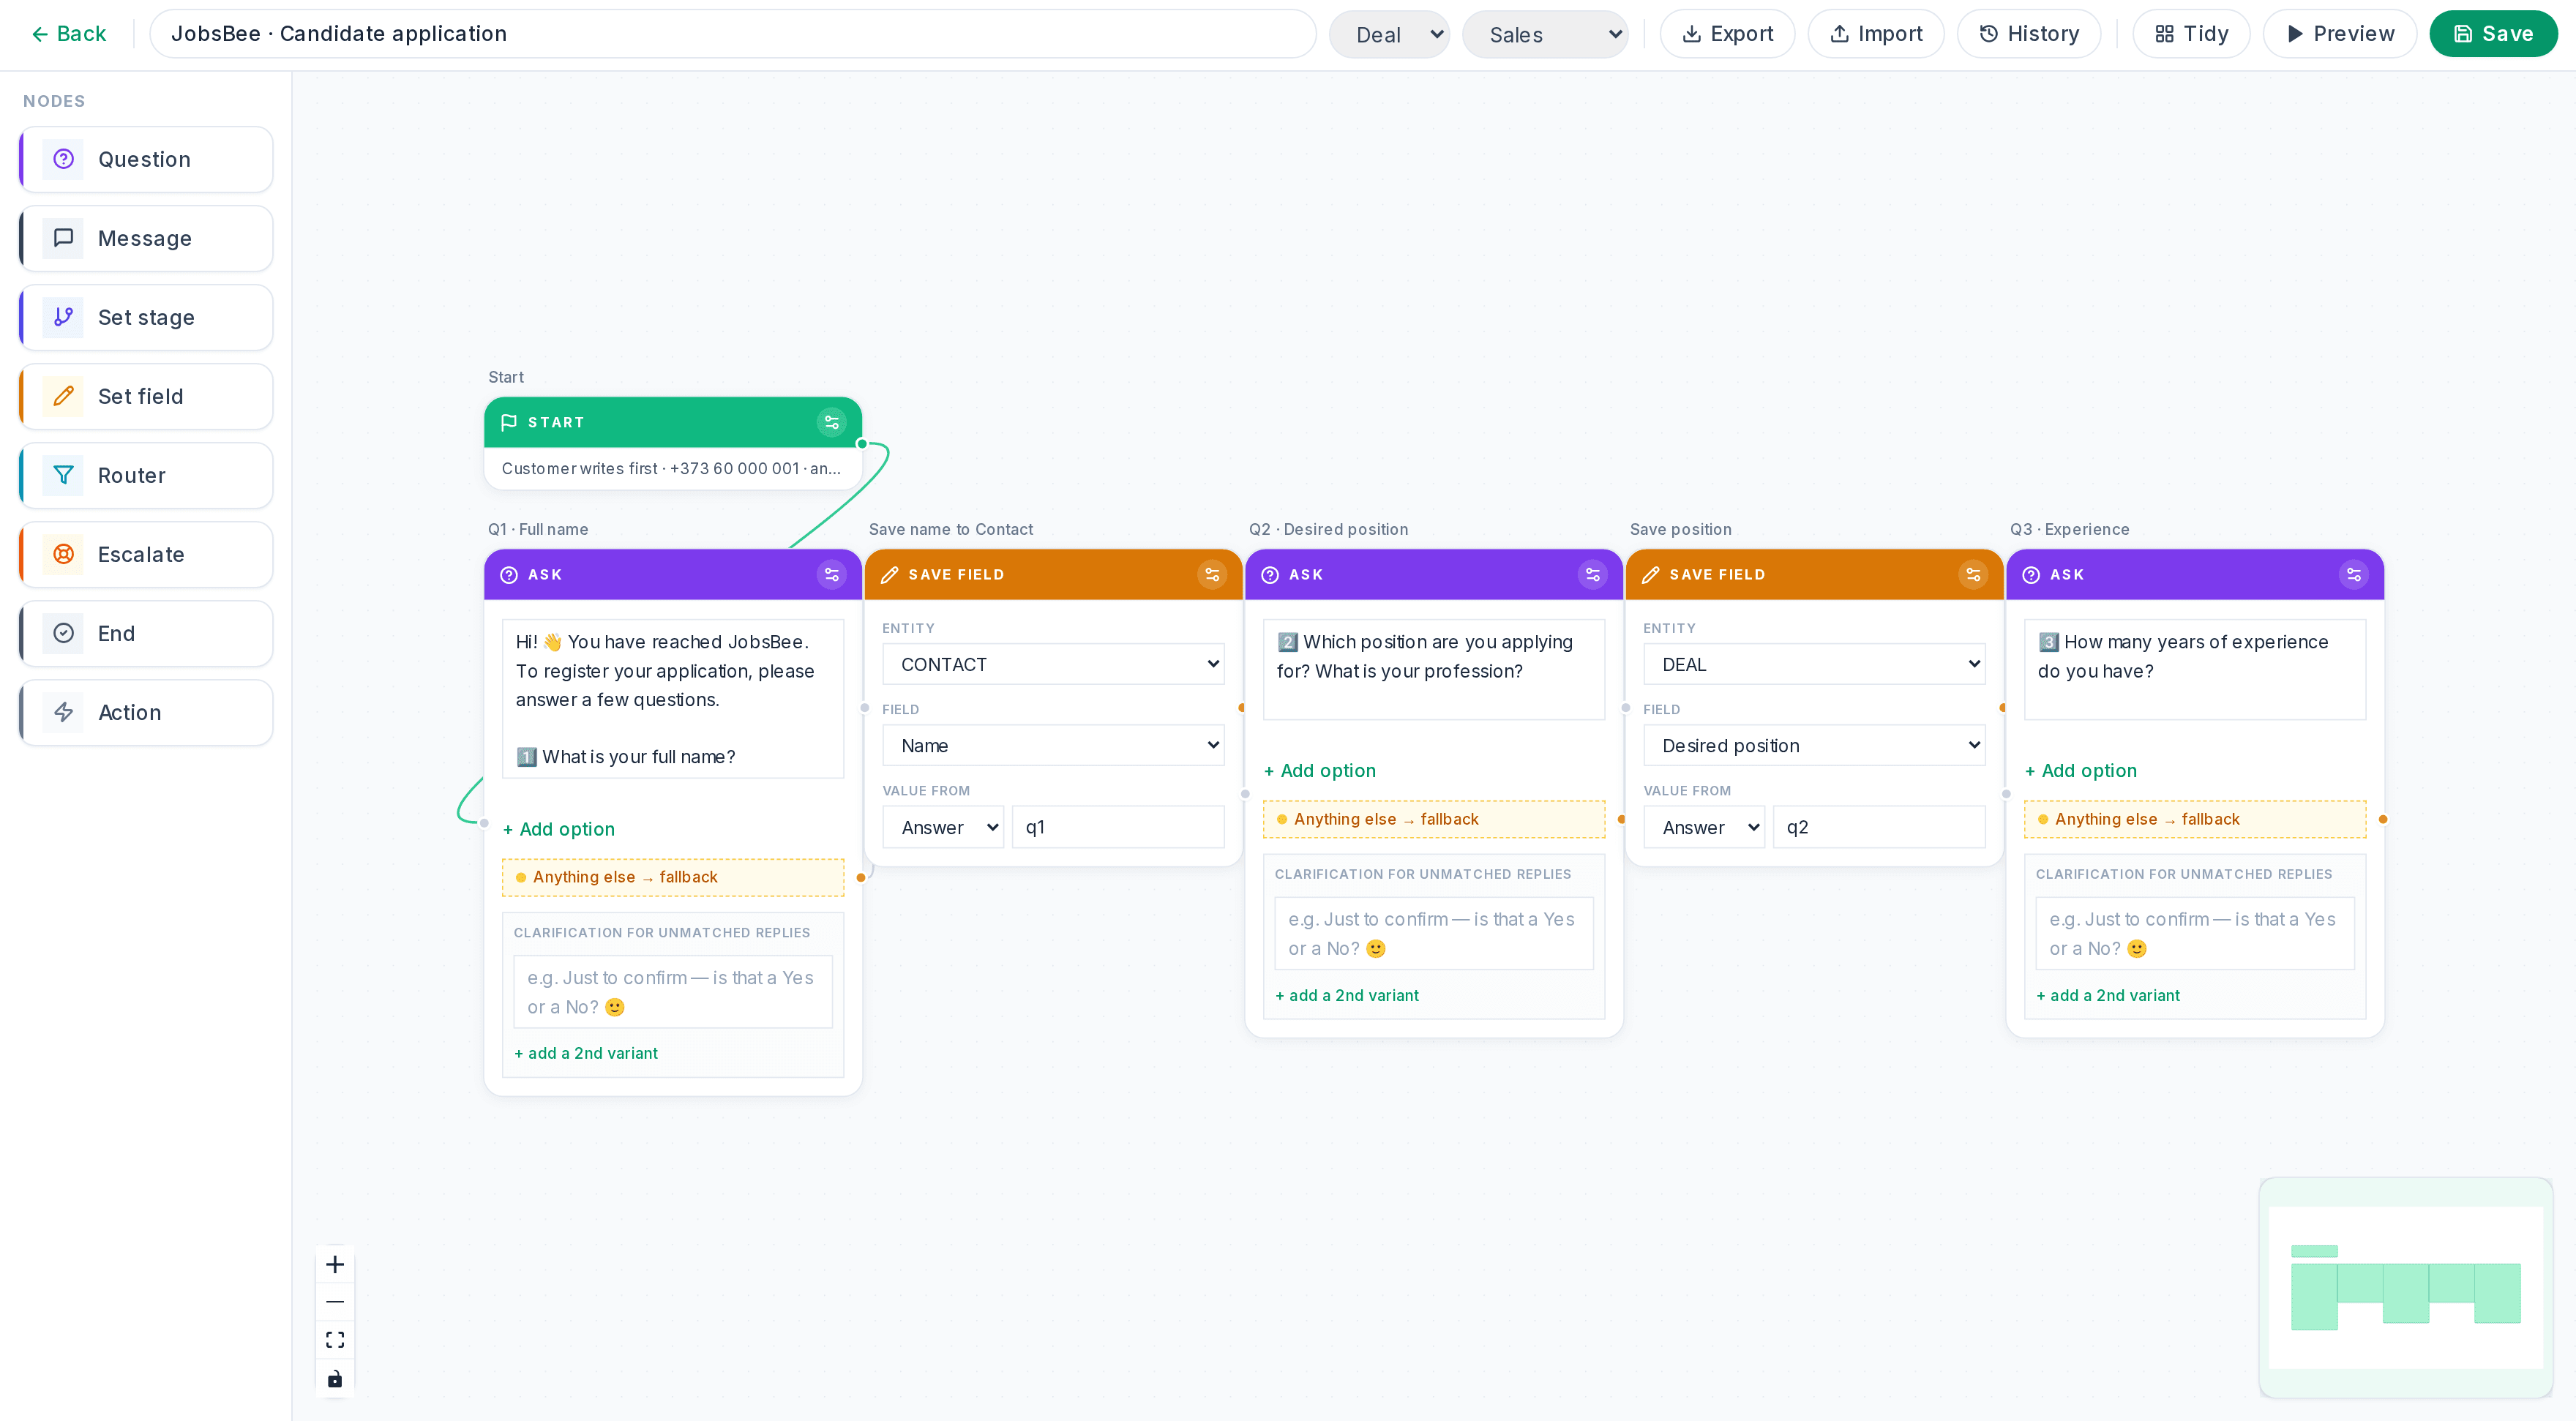Expand the DEAL entity dropdown
This screenshot has width=2576, height=1421.
pos(1814,664)
